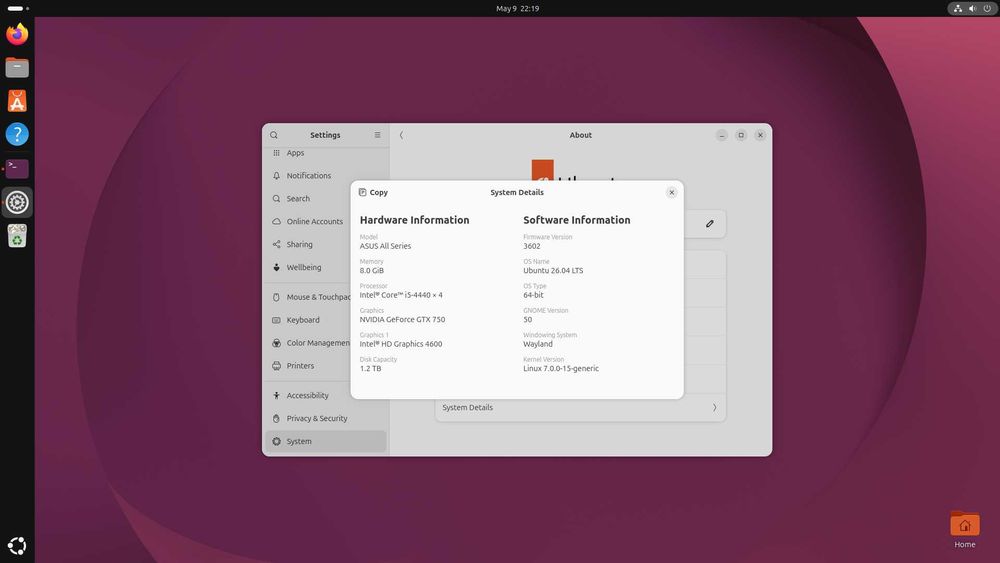Click the Settings gear dock icon
Viewport: 1000px width, 563px height.
pos(17,202)
